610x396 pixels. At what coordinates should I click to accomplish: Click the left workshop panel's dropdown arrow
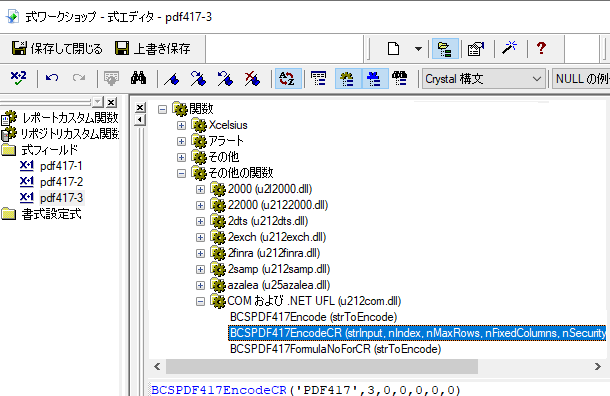97,102
